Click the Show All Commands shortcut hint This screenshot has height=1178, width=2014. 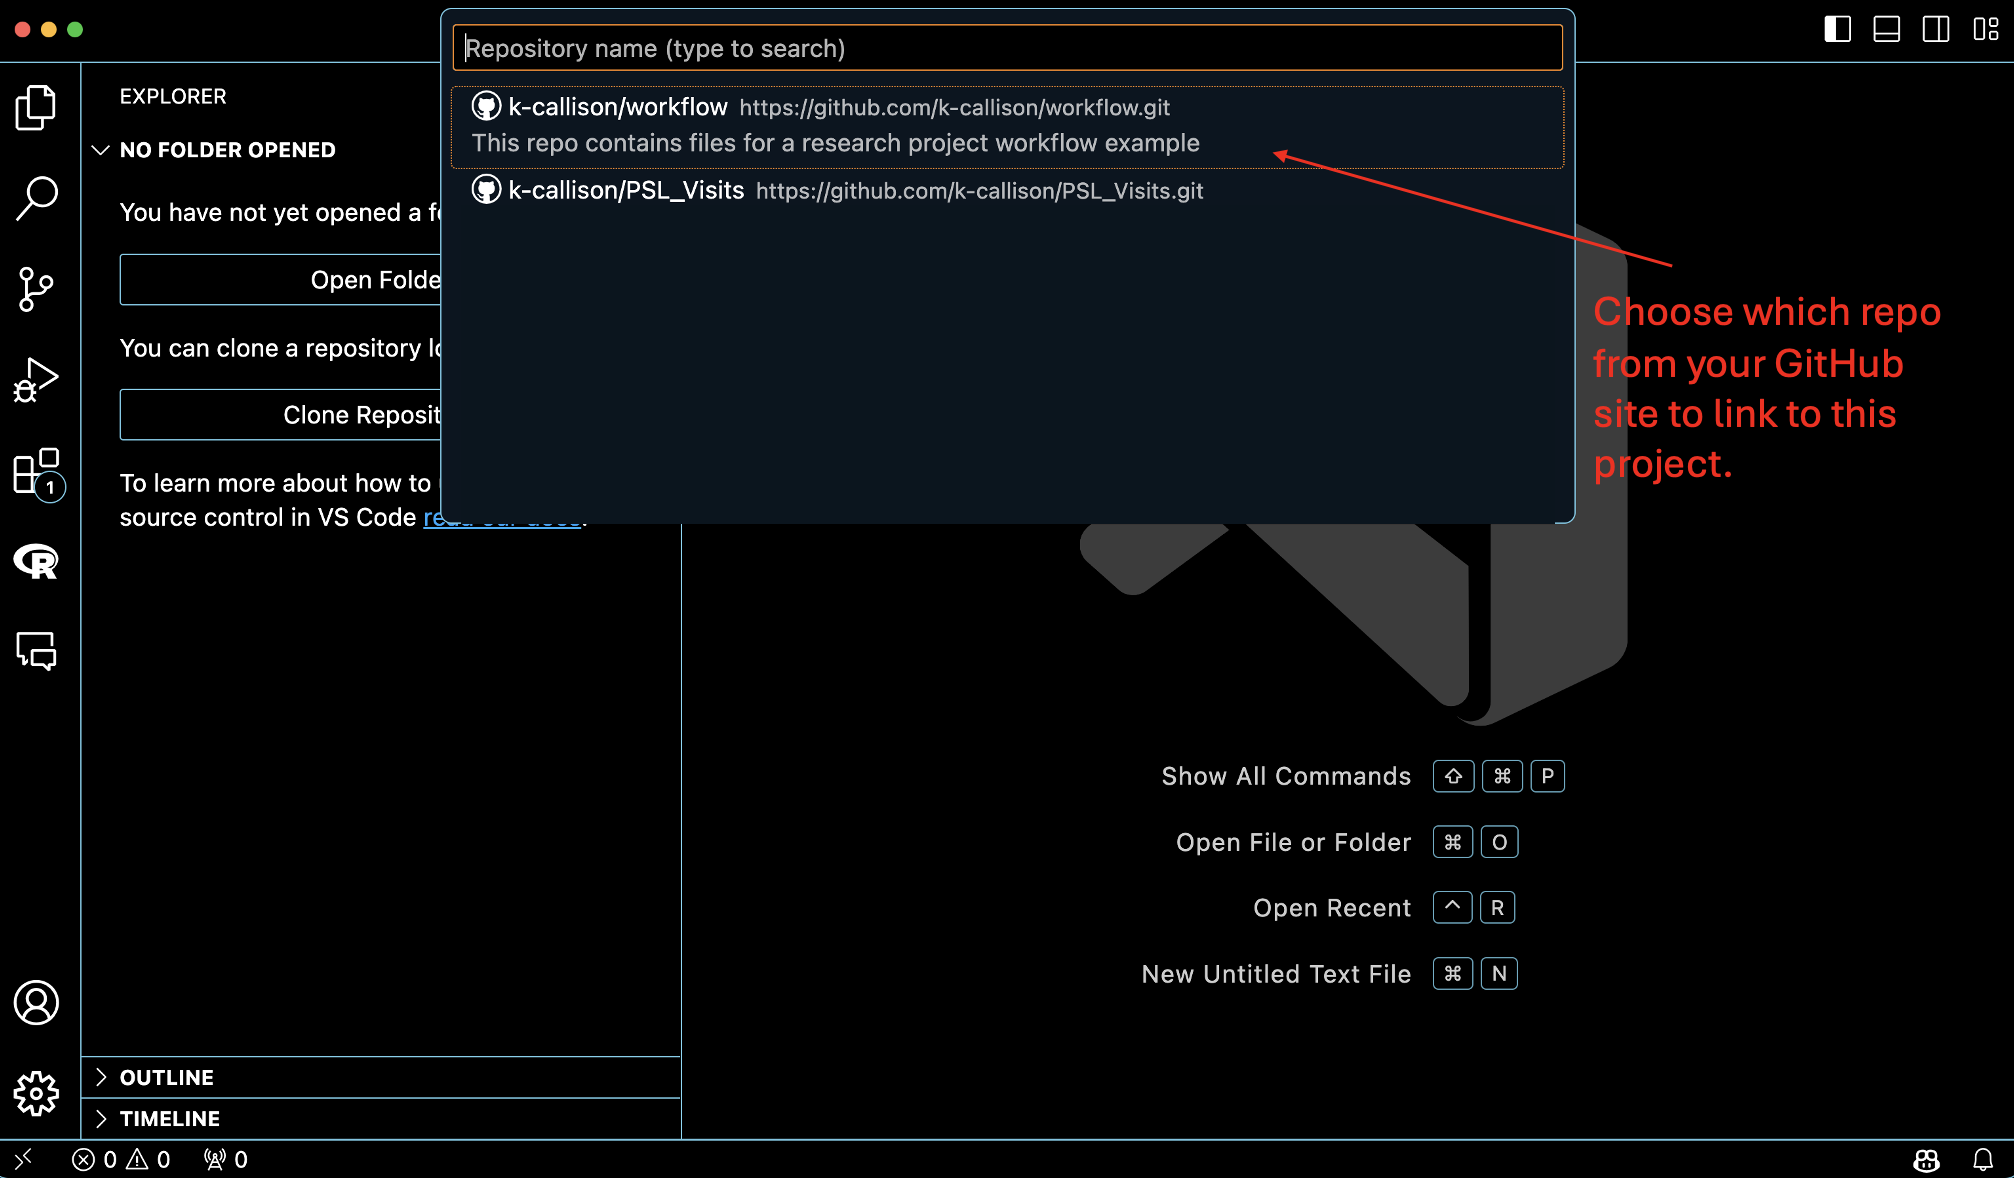(x=1362, y=776)
